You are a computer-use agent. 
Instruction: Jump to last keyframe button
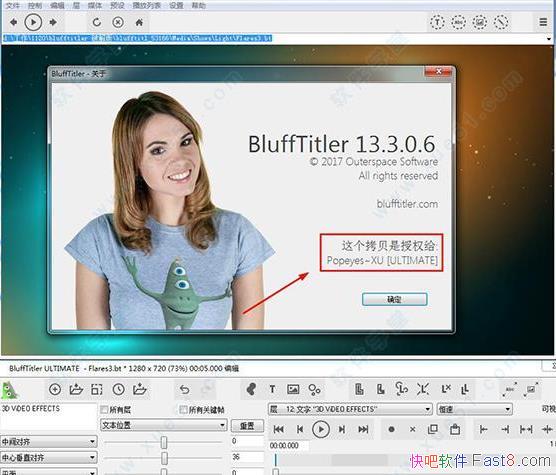click(x=363, y=429)
